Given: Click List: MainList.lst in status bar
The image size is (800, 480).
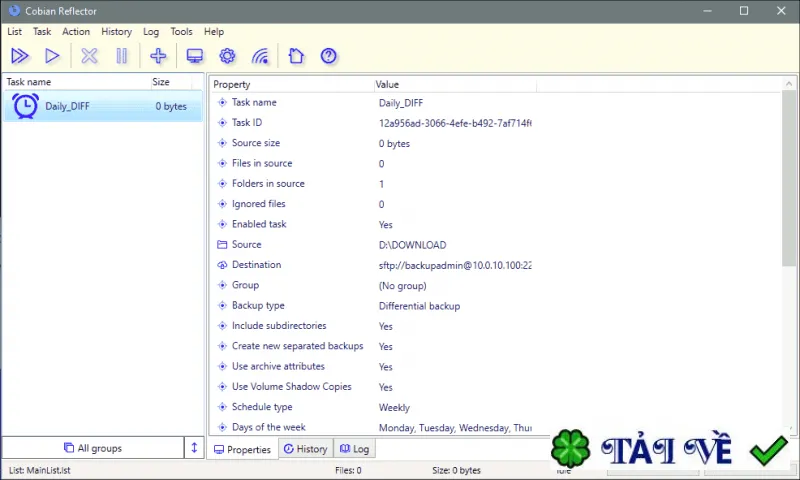Looking at the screenshot, I should 40,470.
